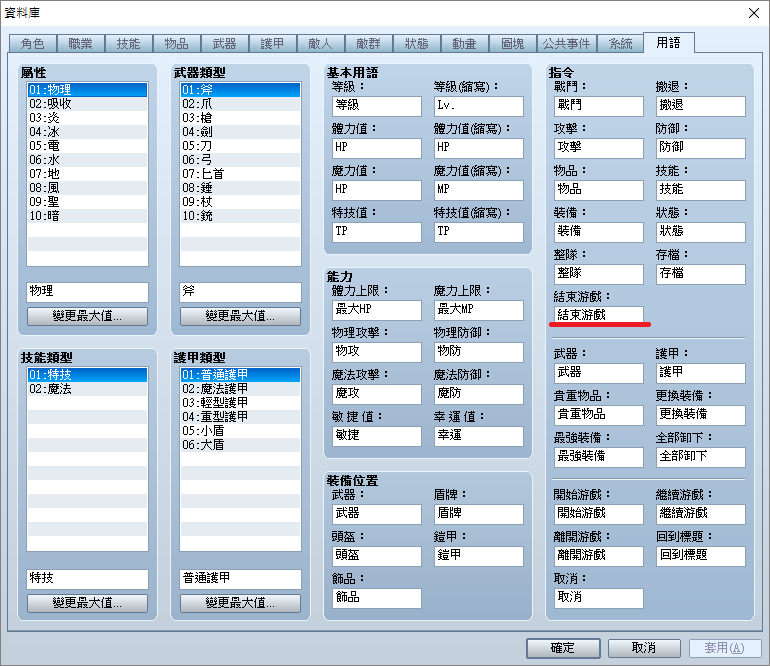Edit the 存檔 command field

(x=701, y=274)
